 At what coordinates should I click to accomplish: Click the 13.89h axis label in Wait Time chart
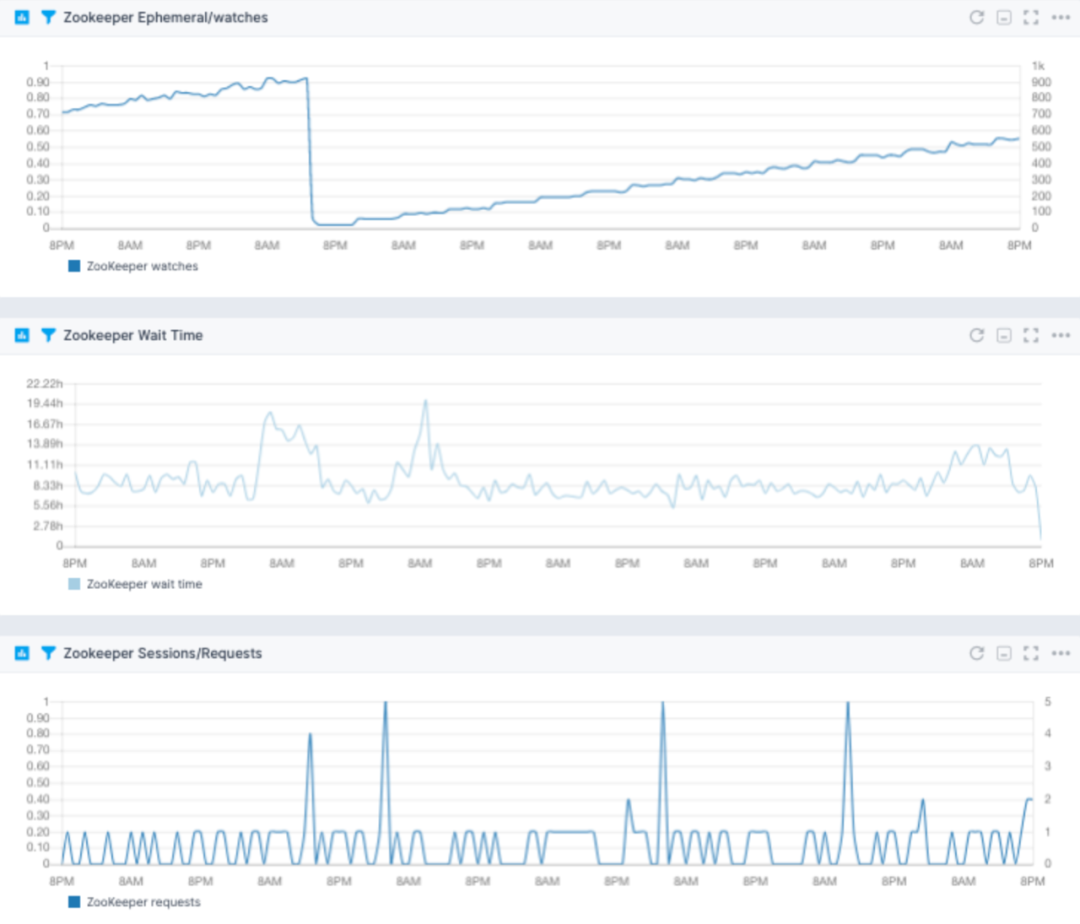point(45,444)
